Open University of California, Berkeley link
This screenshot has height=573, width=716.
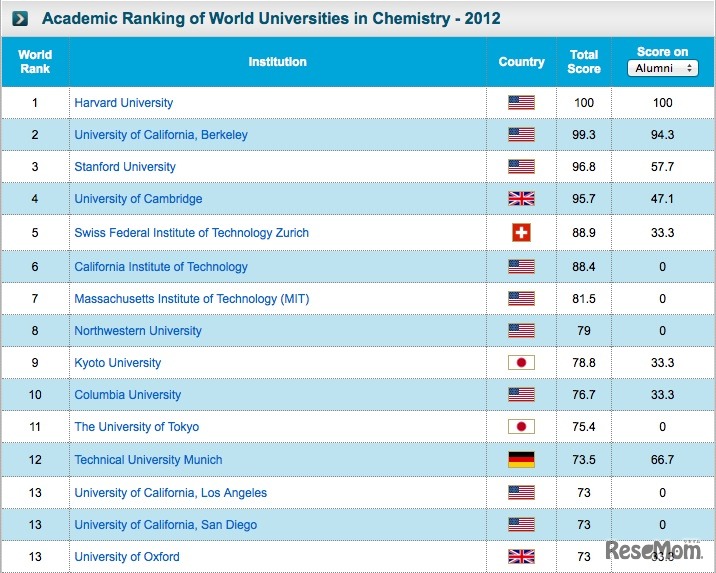161,135
